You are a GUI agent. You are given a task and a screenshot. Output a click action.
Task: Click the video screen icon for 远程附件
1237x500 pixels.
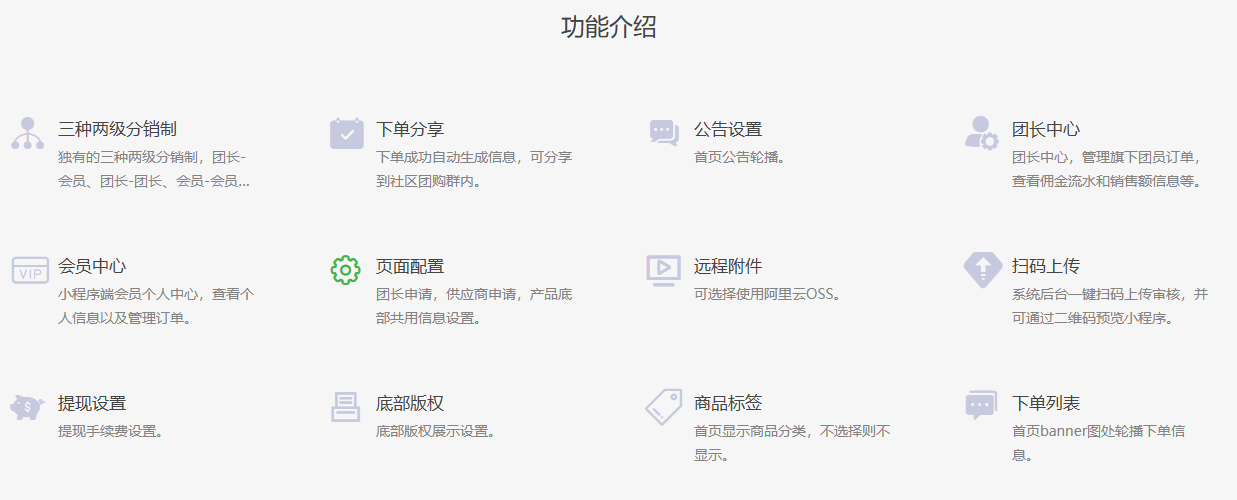tap(663, 270)
